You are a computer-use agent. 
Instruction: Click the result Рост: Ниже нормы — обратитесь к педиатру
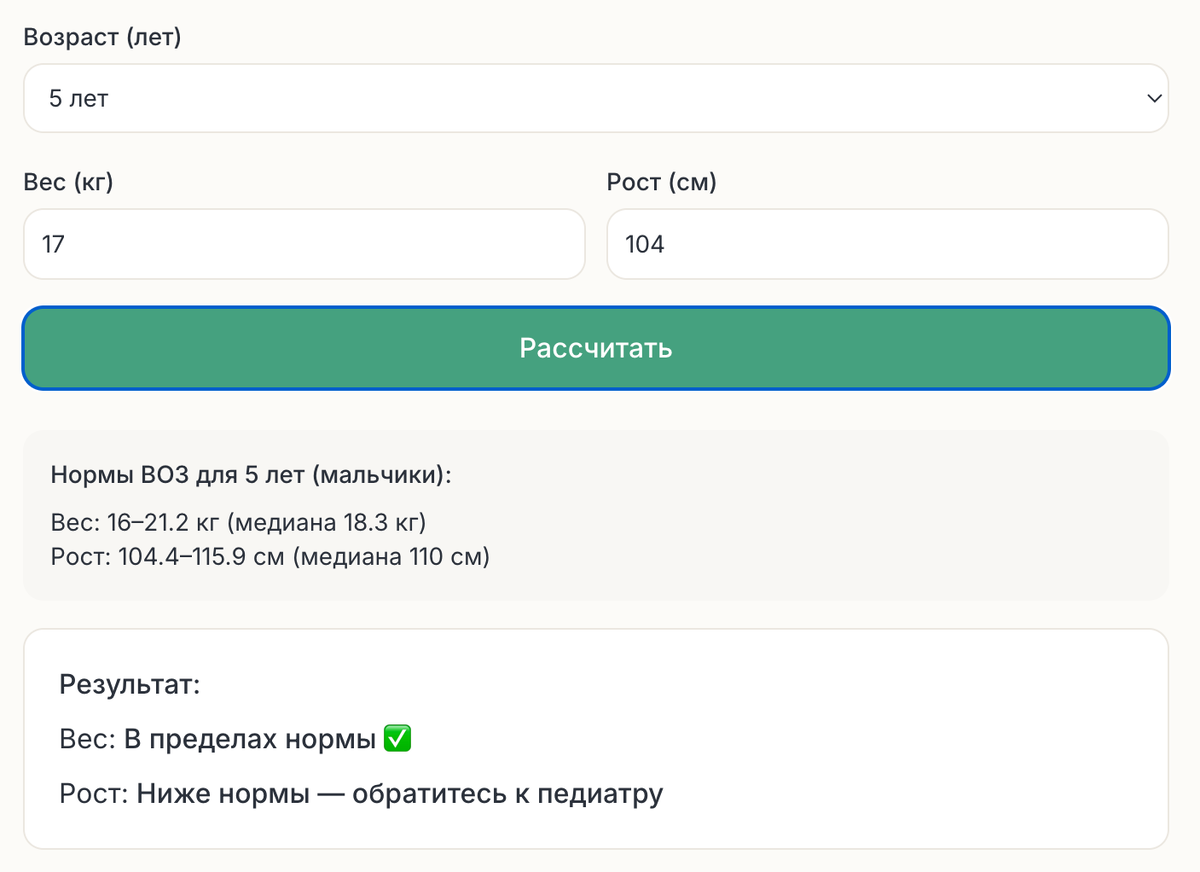[361, 795]
